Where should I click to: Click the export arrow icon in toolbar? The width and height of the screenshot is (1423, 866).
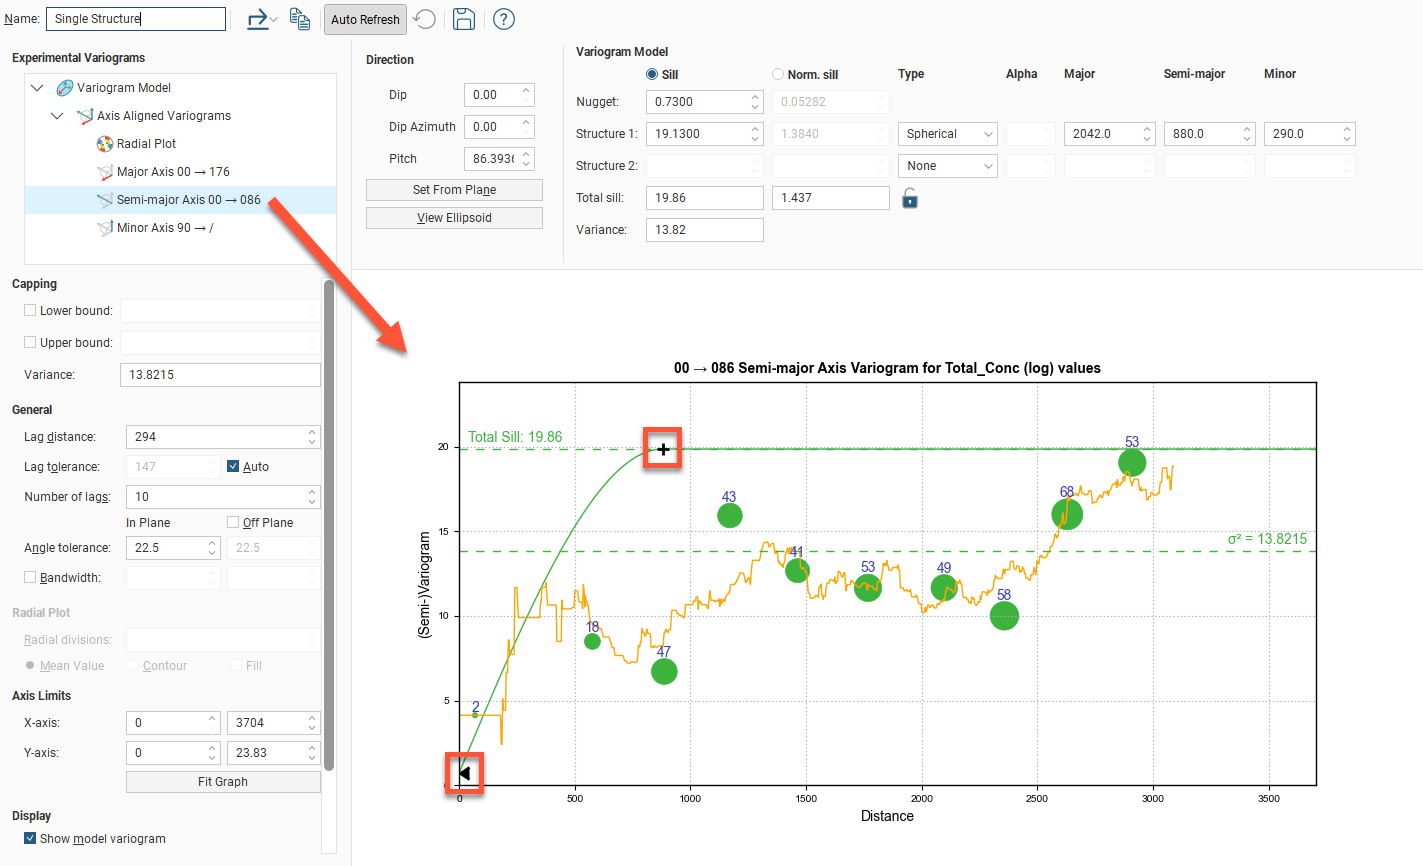click(258, 19)
